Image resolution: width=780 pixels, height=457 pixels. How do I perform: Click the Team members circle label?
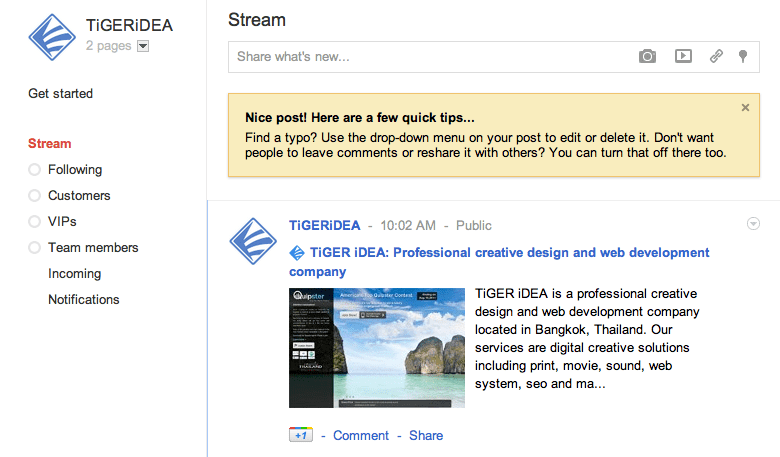pyautogui.click(x=93, y=247)
